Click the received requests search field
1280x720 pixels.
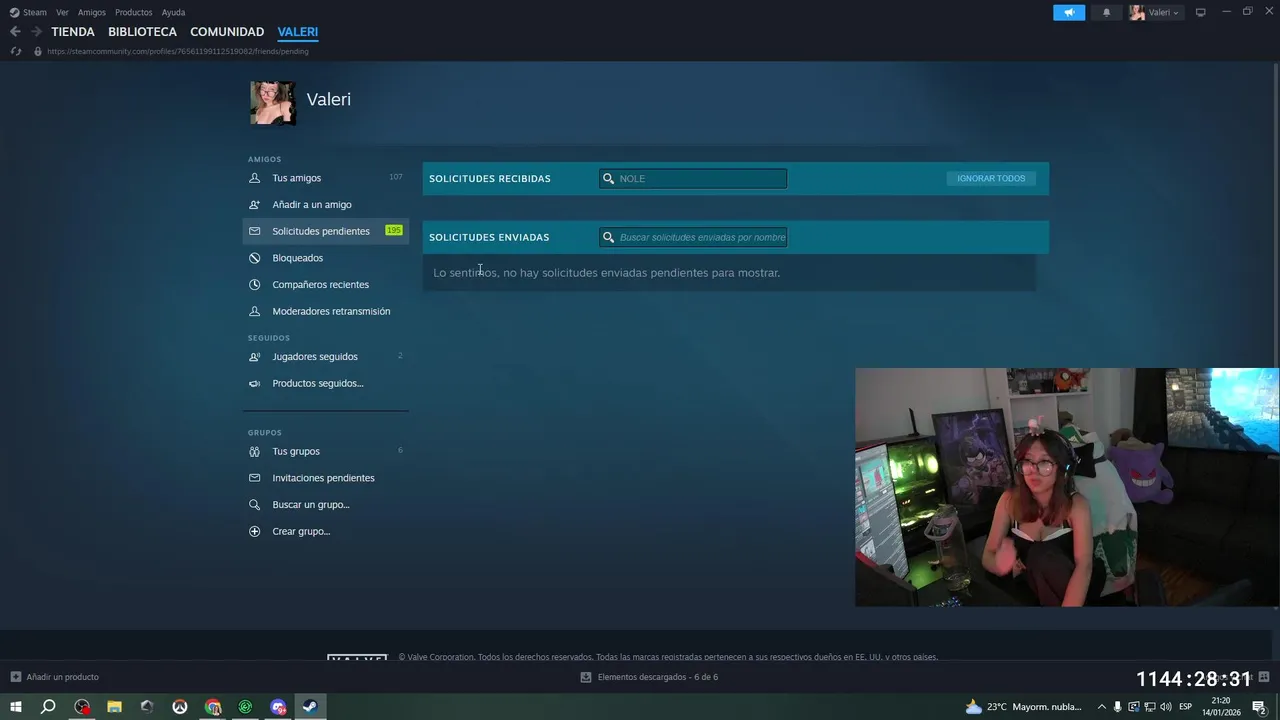point(693,178)
